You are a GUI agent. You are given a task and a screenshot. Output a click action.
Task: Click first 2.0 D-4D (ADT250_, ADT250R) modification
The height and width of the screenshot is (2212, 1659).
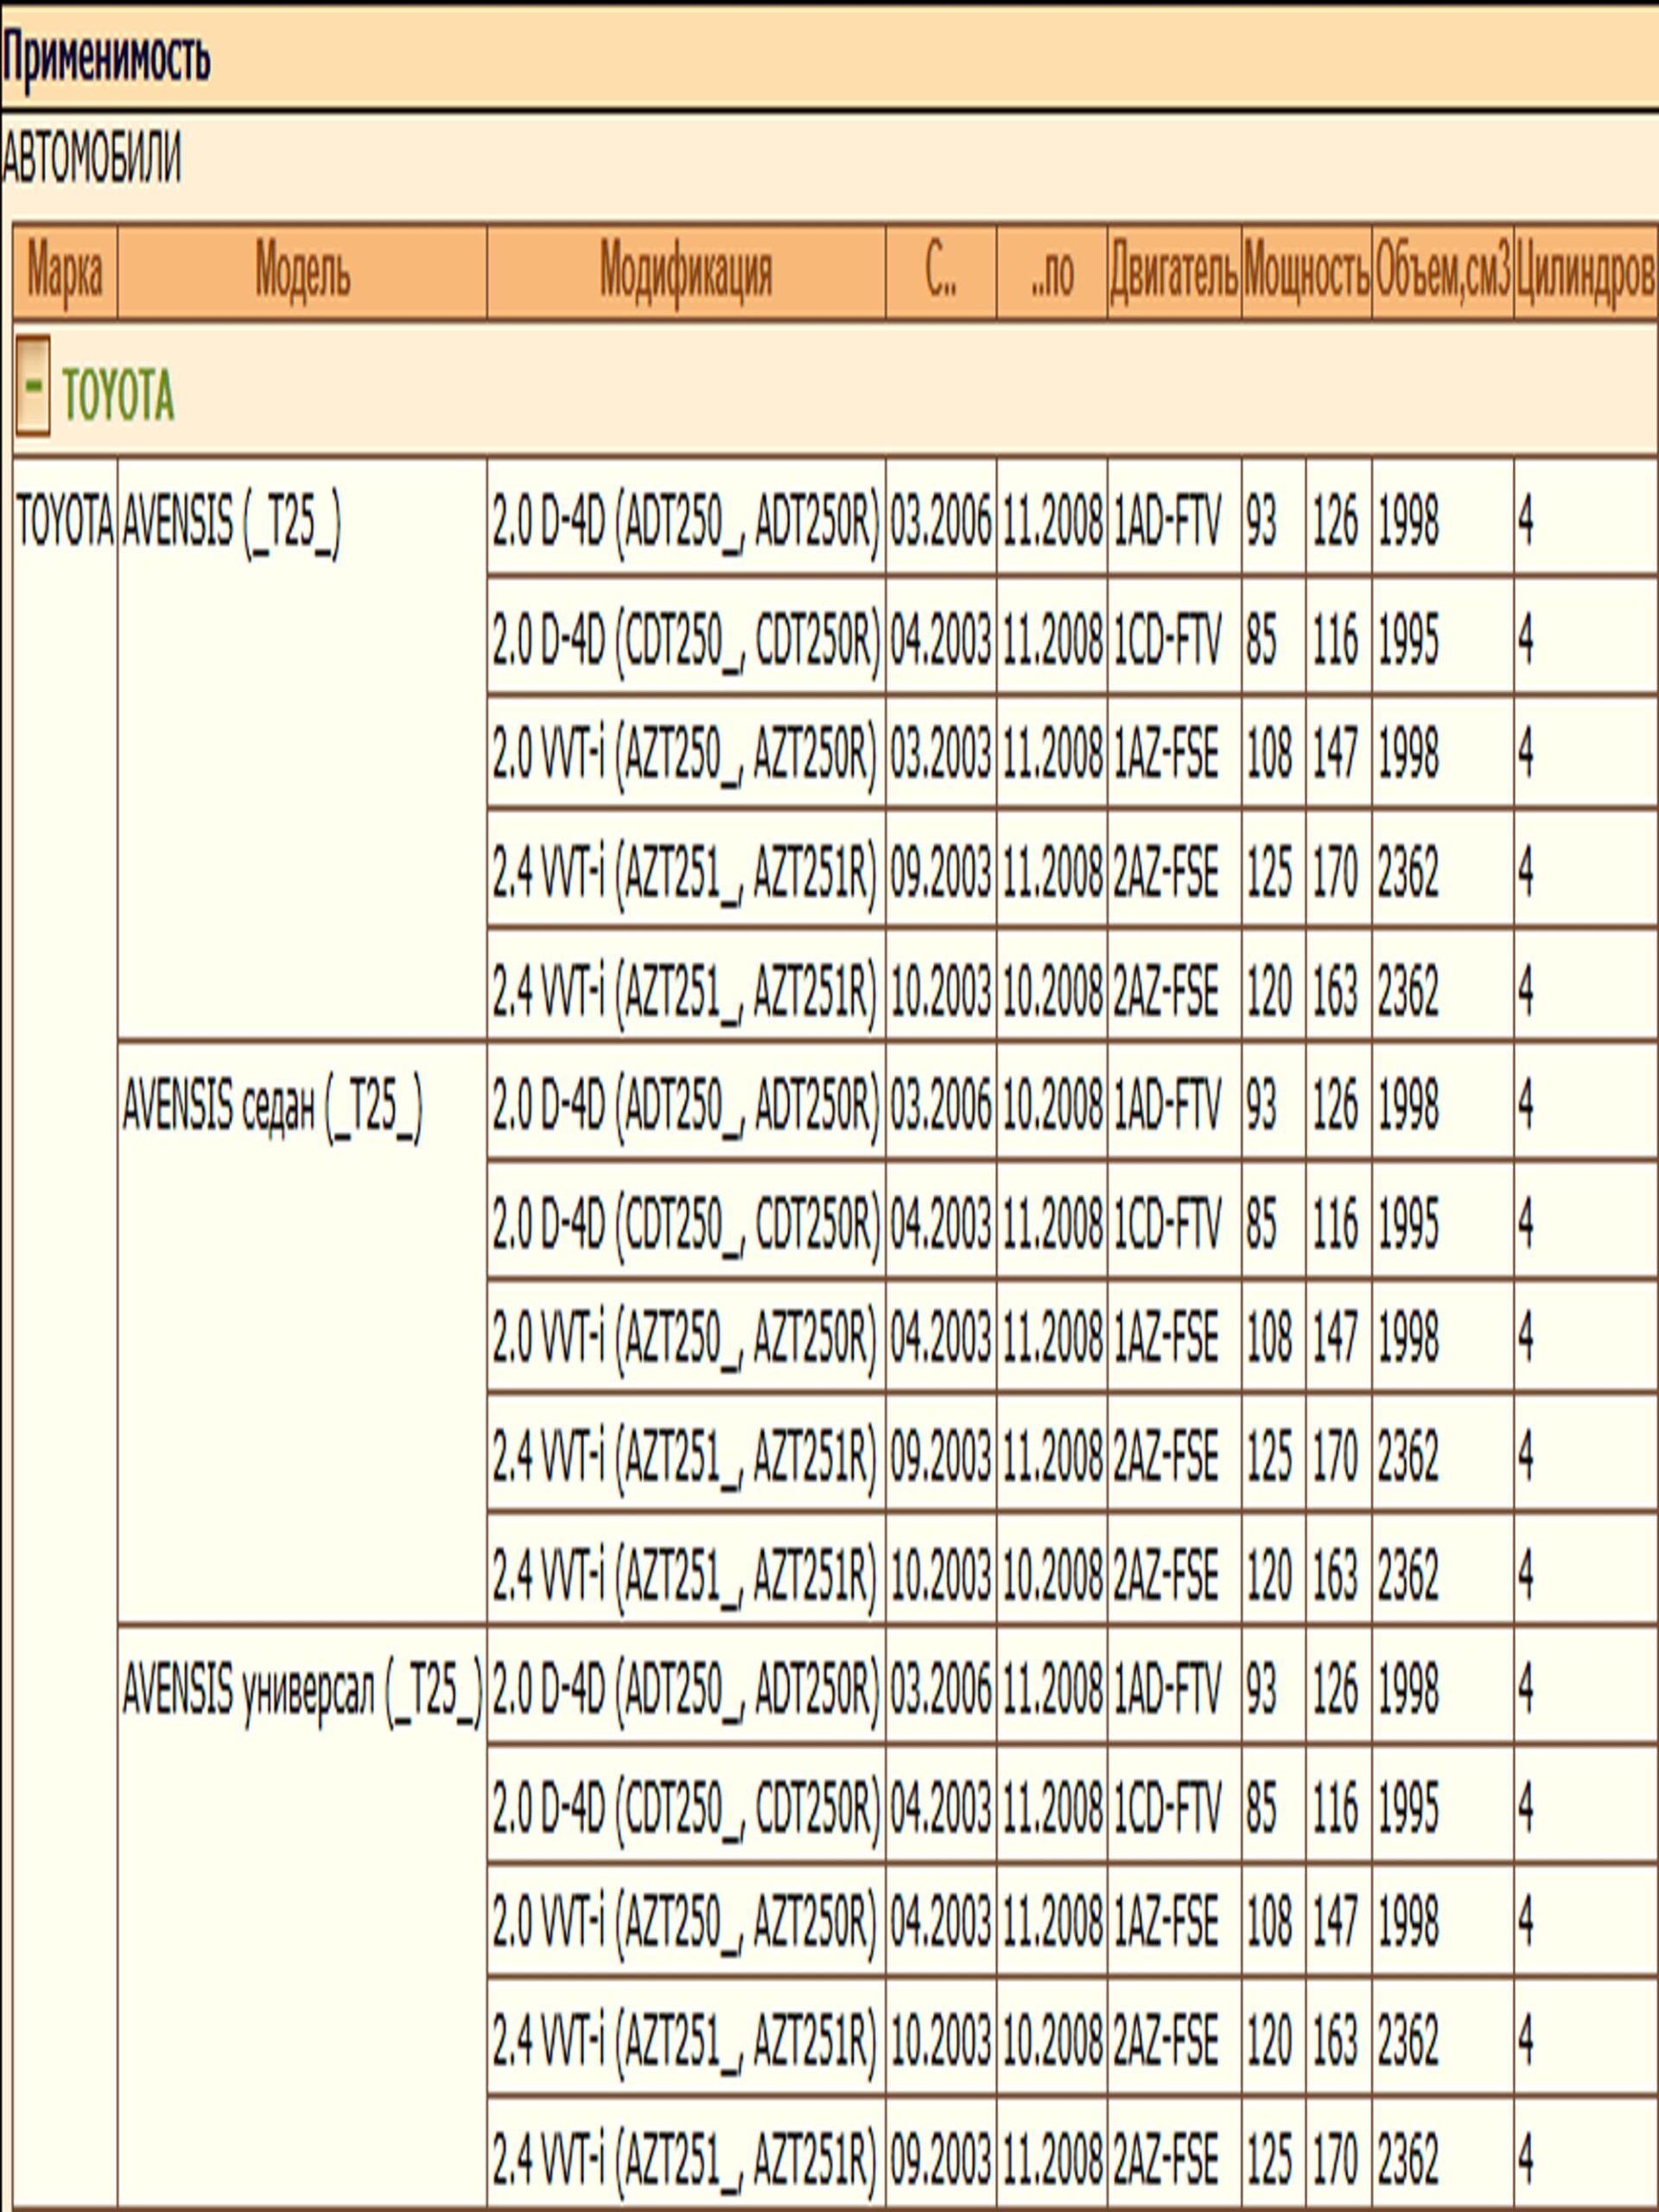(x=686, y=522)
